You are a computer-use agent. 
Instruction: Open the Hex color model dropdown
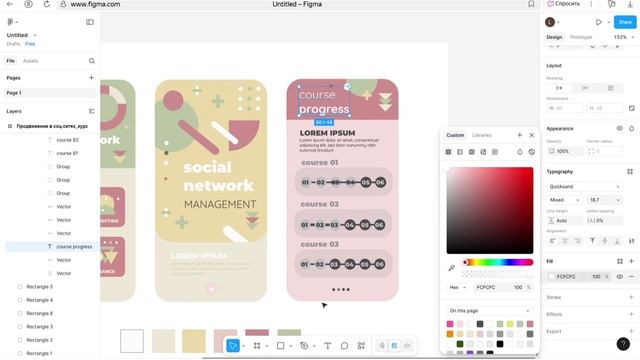tap(457, 287)
